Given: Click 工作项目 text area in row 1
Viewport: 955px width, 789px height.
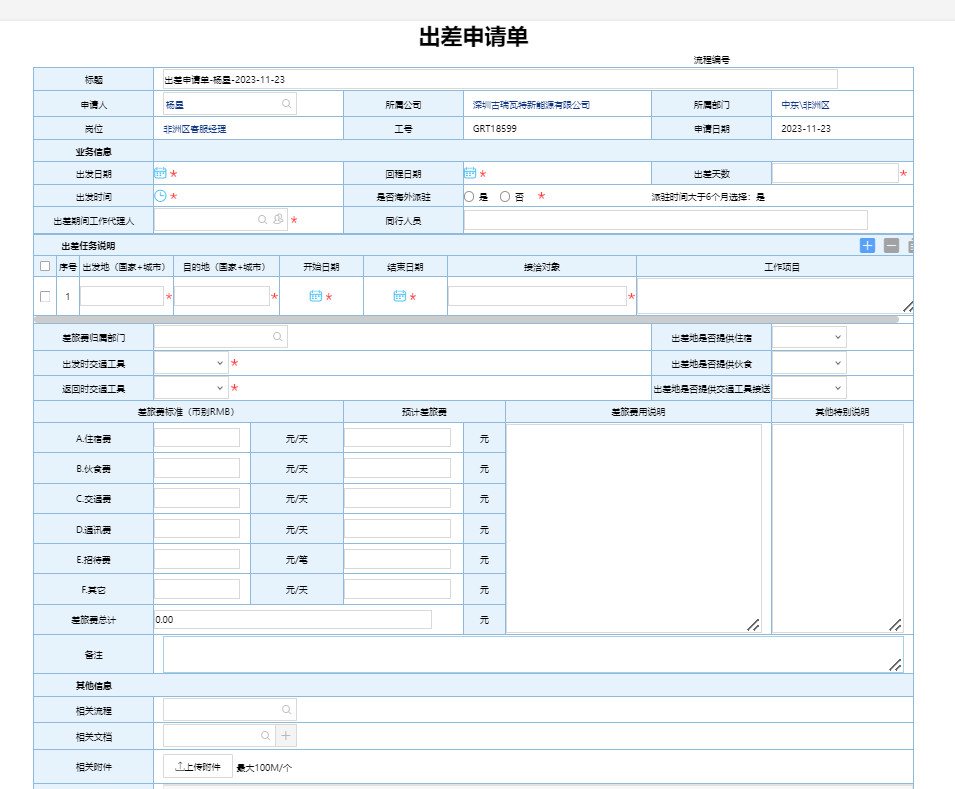Looking at the screenshot, I should click(x=775, y=296).
